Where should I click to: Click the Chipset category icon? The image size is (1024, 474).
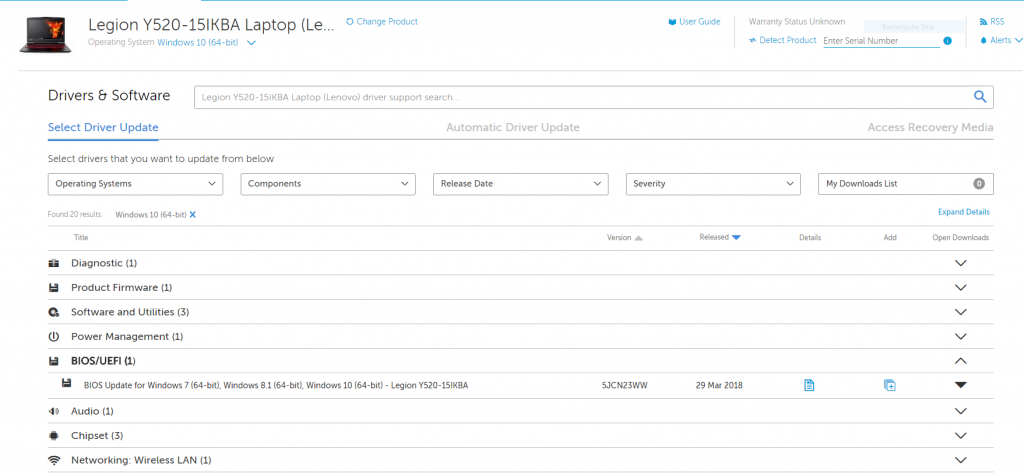(x=54, y=435)
